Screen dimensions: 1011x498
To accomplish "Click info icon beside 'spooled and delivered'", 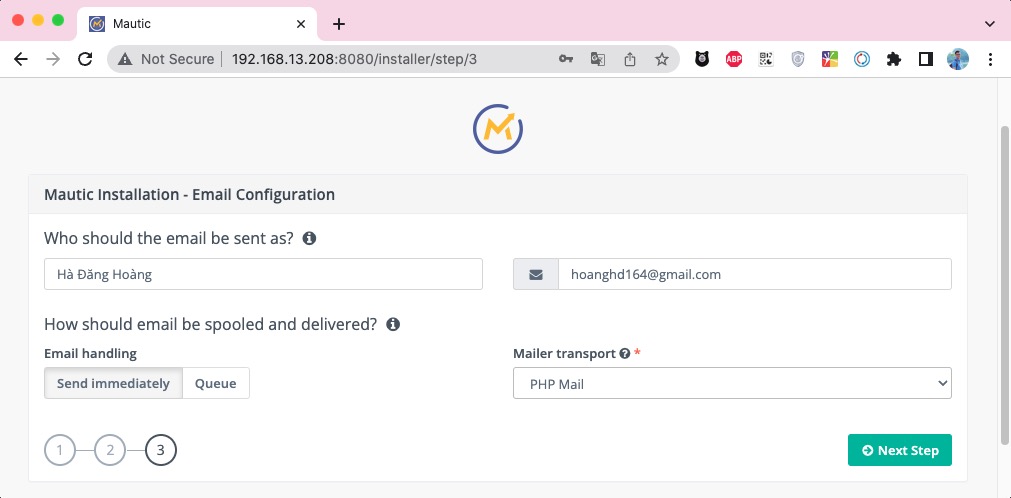I will pyautogui.click(x=393, y=324).
